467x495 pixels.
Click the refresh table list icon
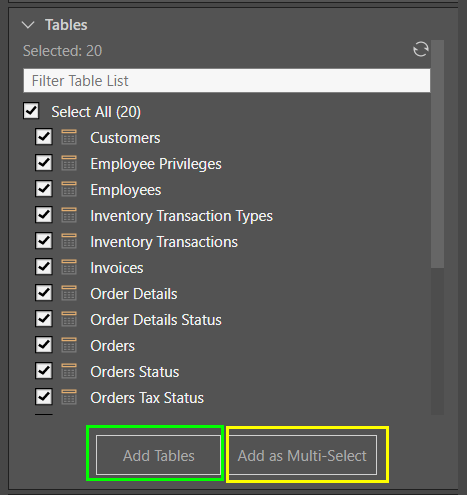(x=421, y=50)
